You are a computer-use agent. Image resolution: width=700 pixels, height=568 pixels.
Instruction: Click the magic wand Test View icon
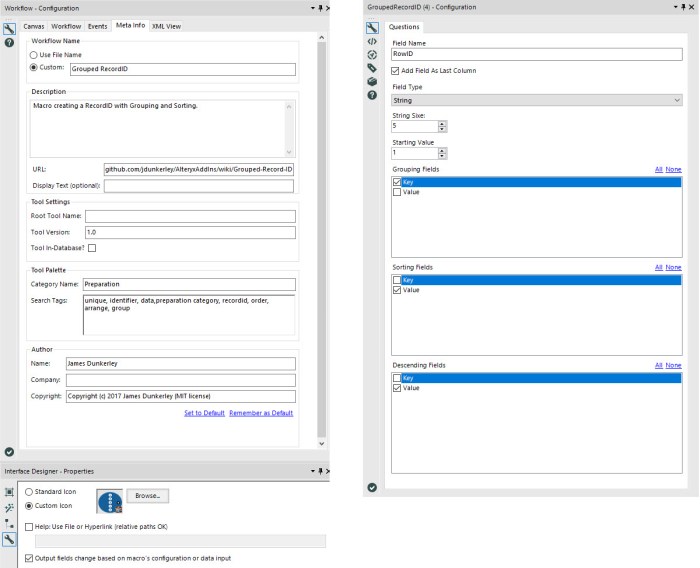[9, 508]
